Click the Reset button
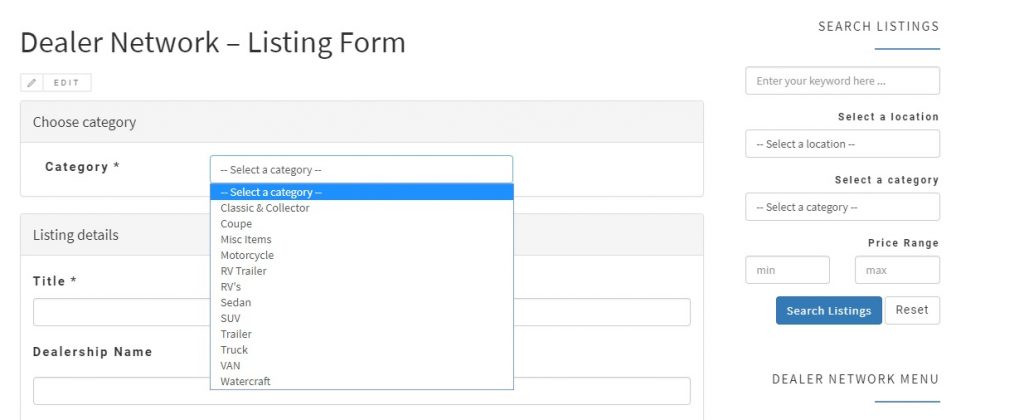 912,310
